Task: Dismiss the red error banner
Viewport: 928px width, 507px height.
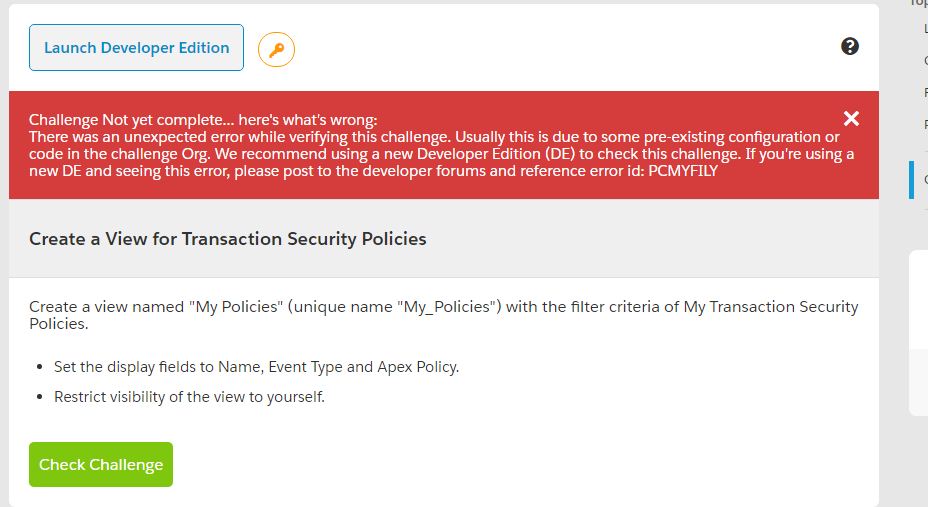Action: point(851,119)
